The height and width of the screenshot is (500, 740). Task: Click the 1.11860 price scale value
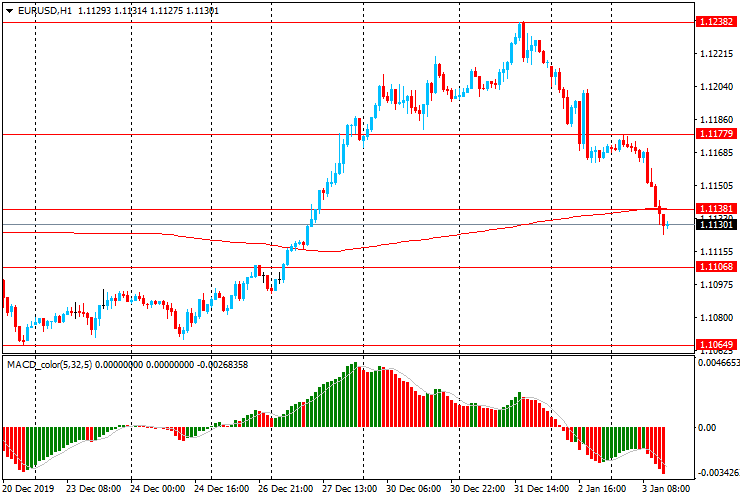(x=717, y=120)
